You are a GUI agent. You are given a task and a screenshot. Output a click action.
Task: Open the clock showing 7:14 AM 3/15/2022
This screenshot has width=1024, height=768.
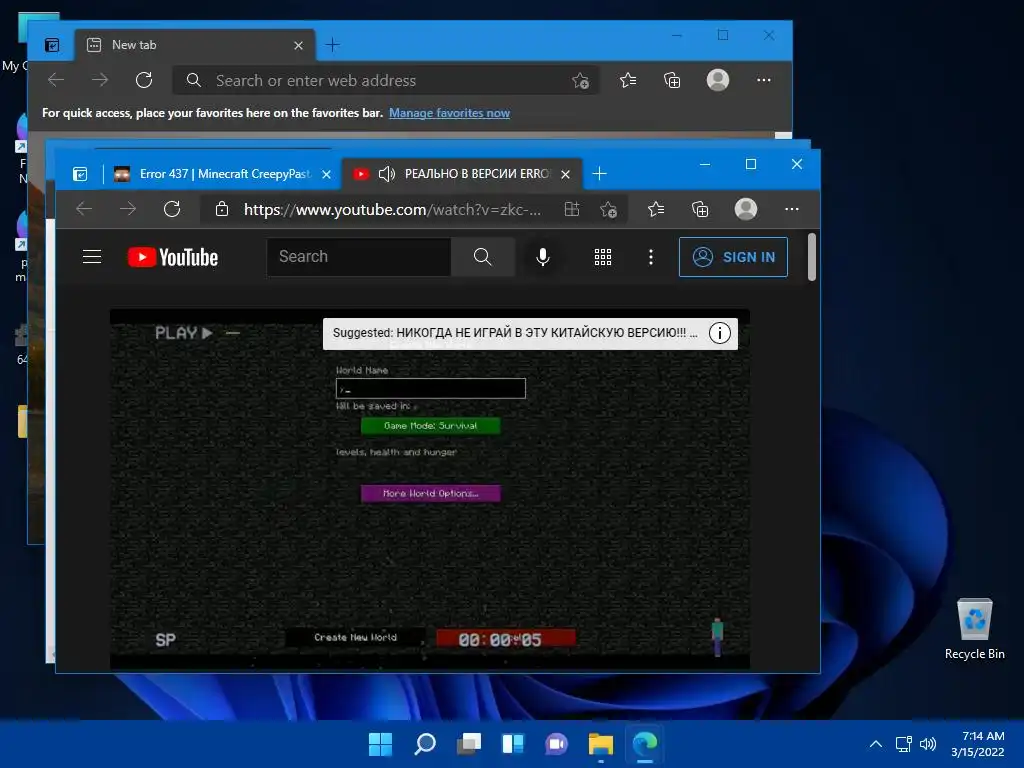978,744
